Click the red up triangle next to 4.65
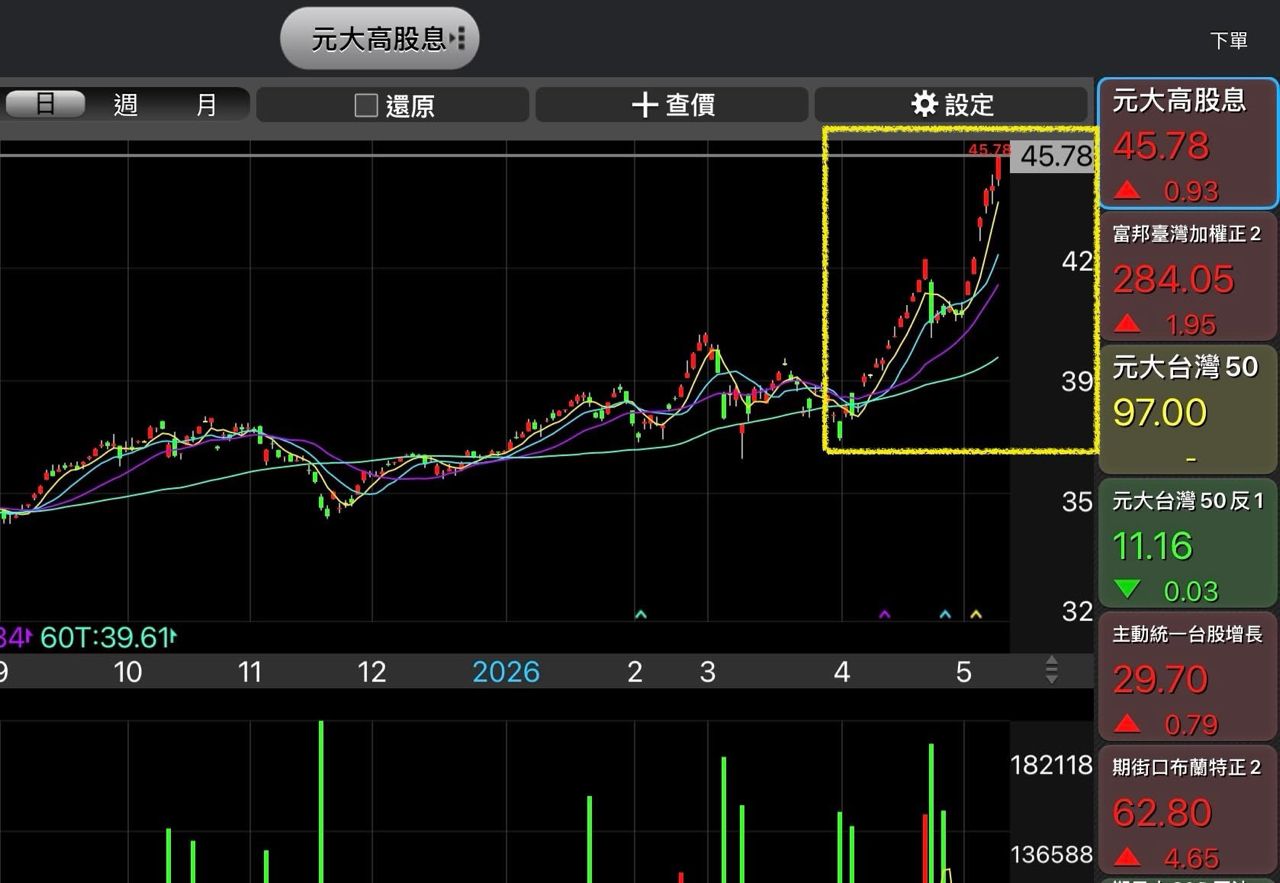 coord(1127,856)
